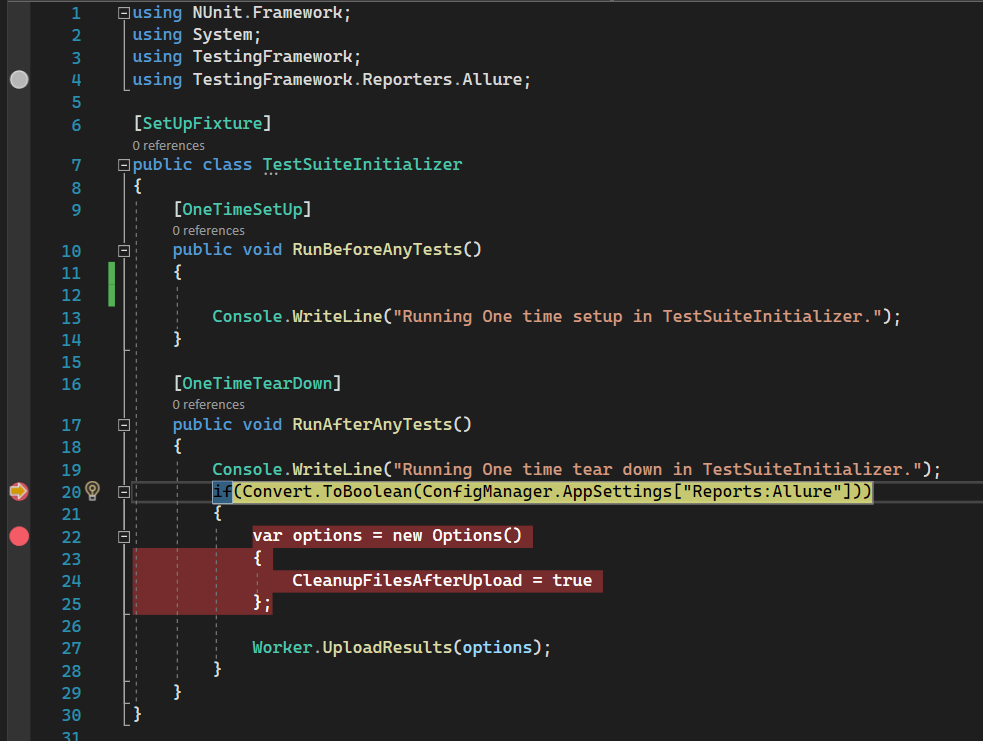Click the TestSuiteInitializer class name

click(x=362, y=165)
